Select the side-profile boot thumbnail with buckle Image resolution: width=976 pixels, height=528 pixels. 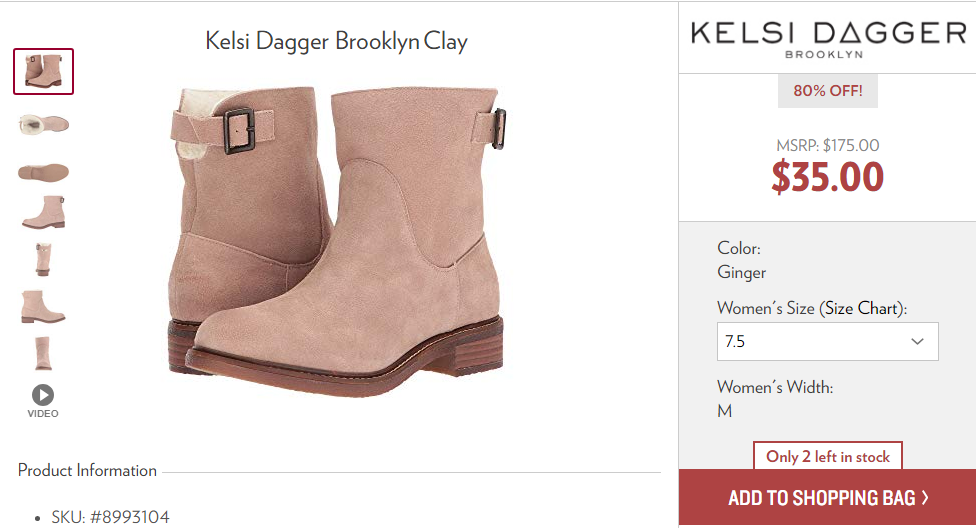[x=44, y=212]
